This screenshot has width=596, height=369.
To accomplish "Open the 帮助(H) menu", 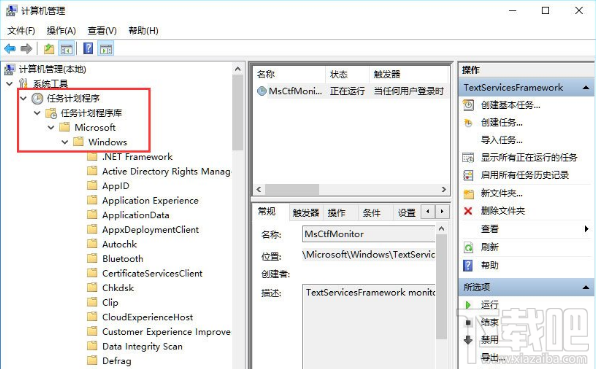I will coord(143,31).
